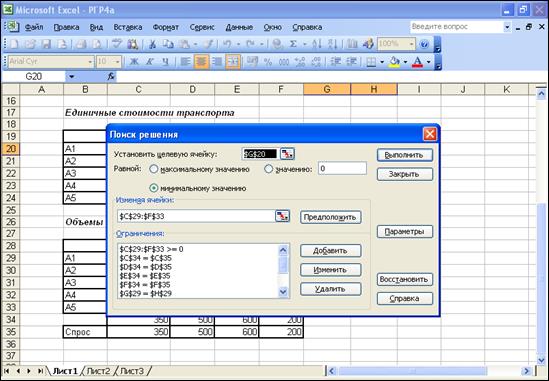549x381 pixels.
Task: Run the Spelling check icon
Action: click(116, 44)
